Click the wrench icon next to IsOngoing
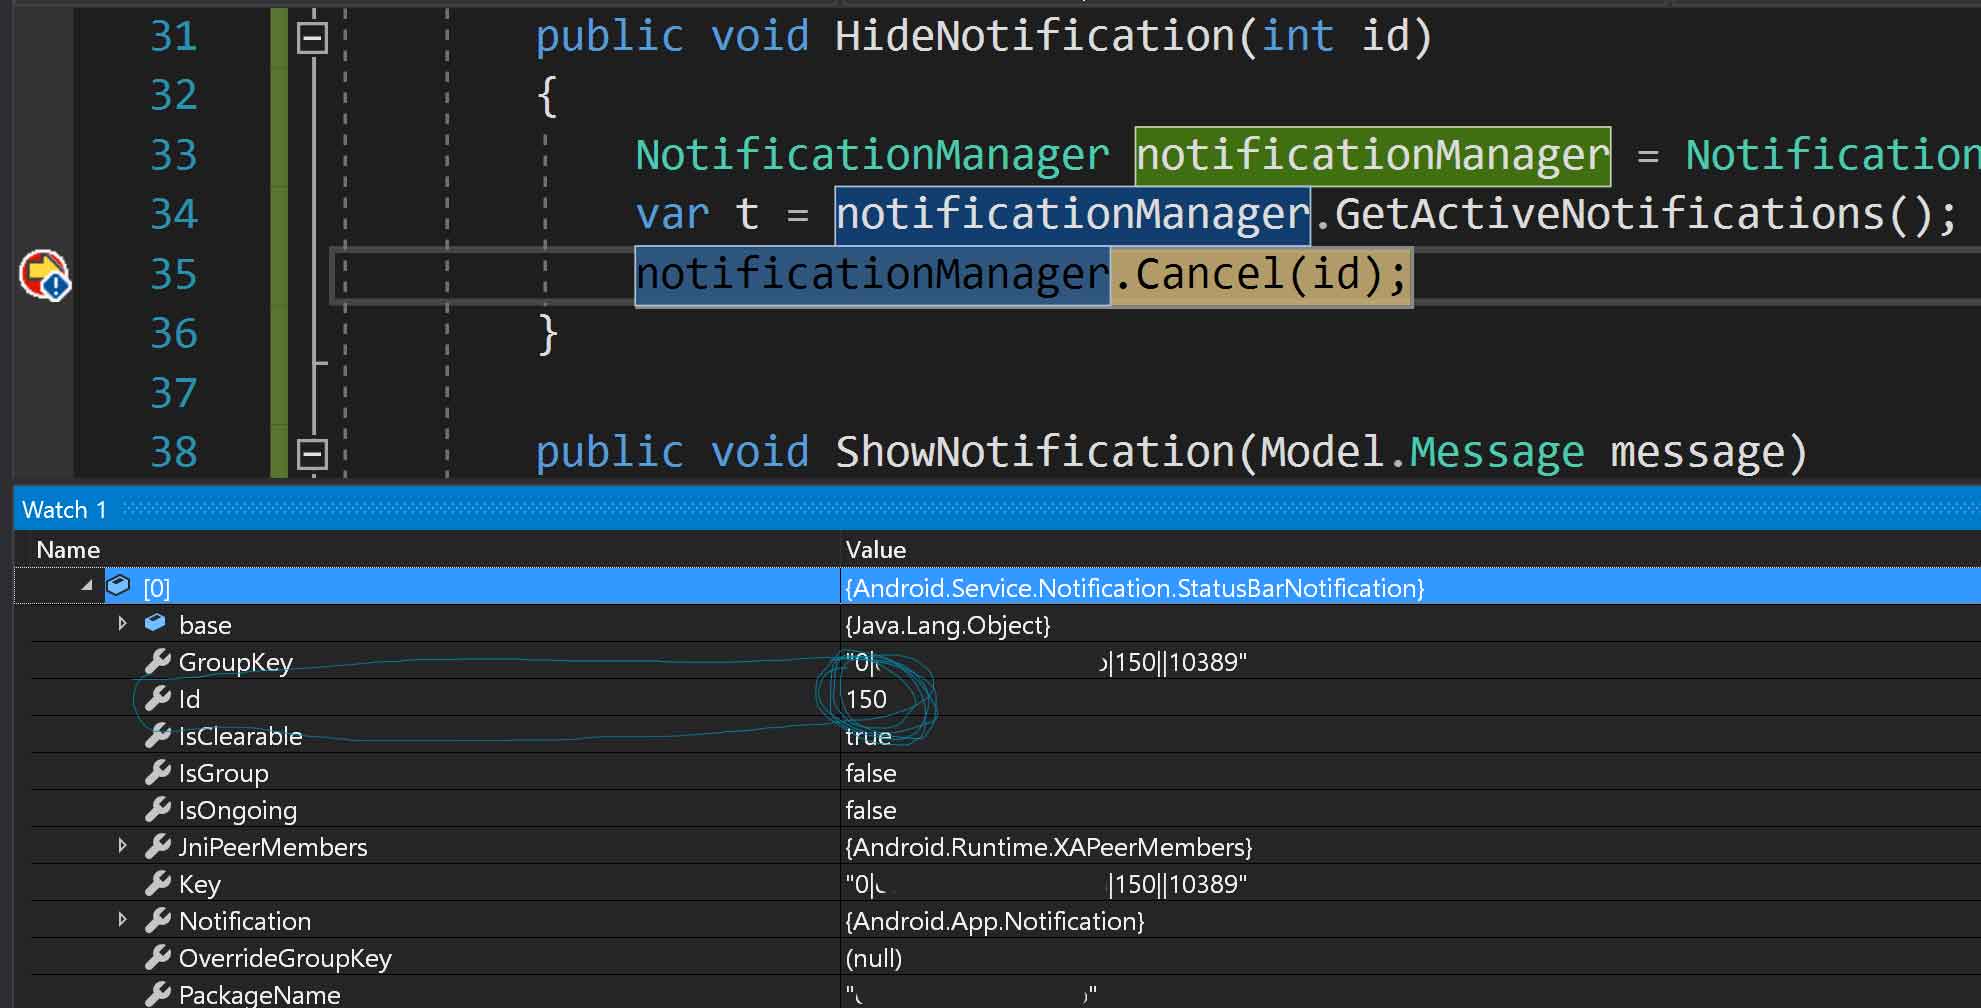The height and width of the screenshot is (1008, 1981). (160, 809)
